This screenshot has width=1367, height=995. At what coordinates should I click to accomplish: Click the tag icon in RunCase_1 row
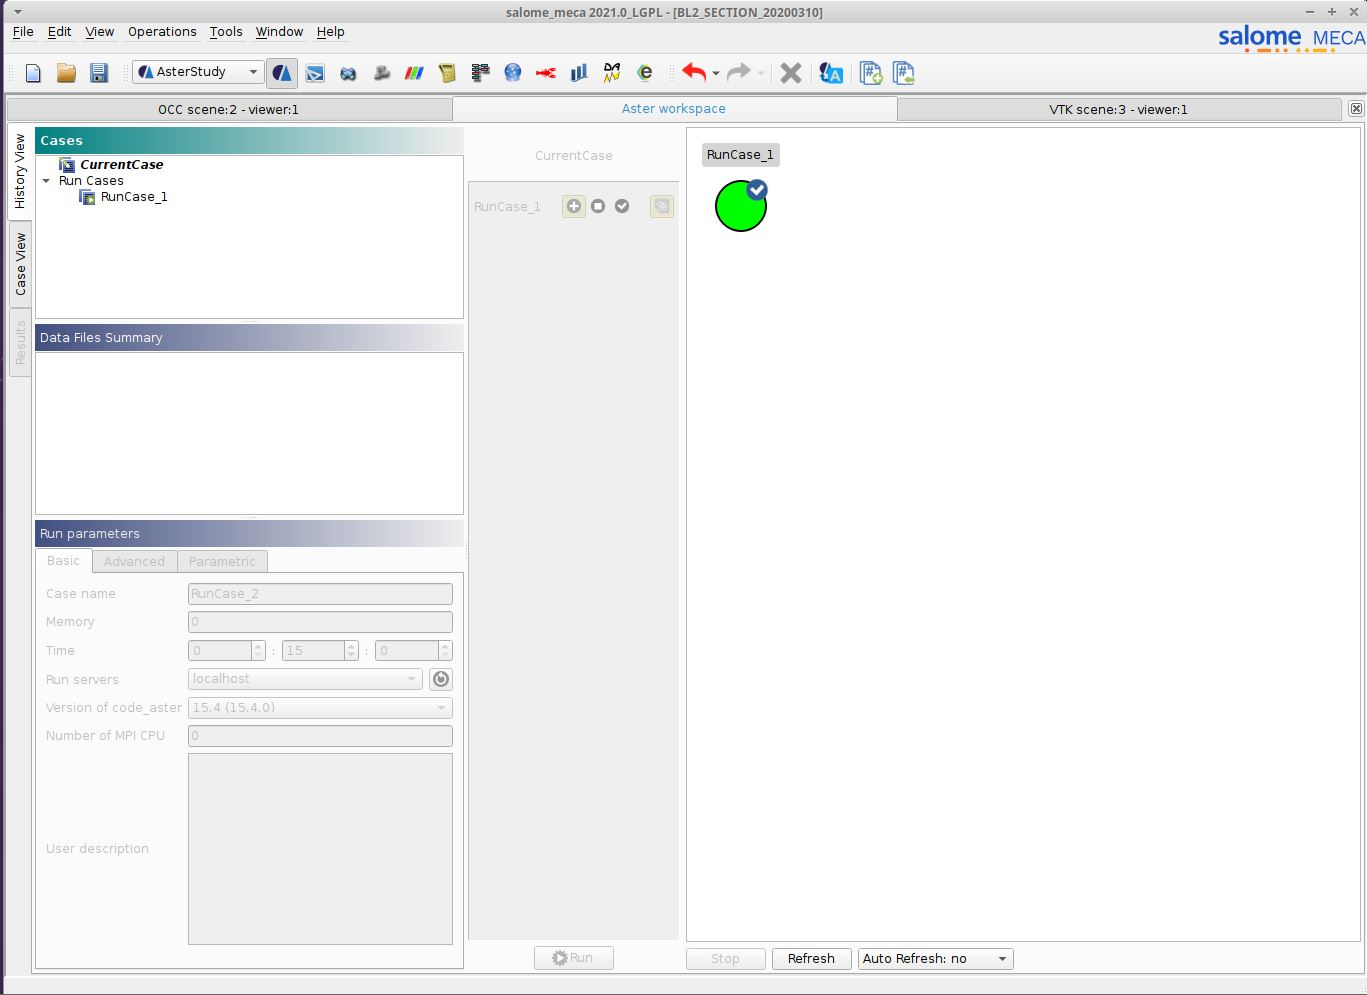click(661, 206)
